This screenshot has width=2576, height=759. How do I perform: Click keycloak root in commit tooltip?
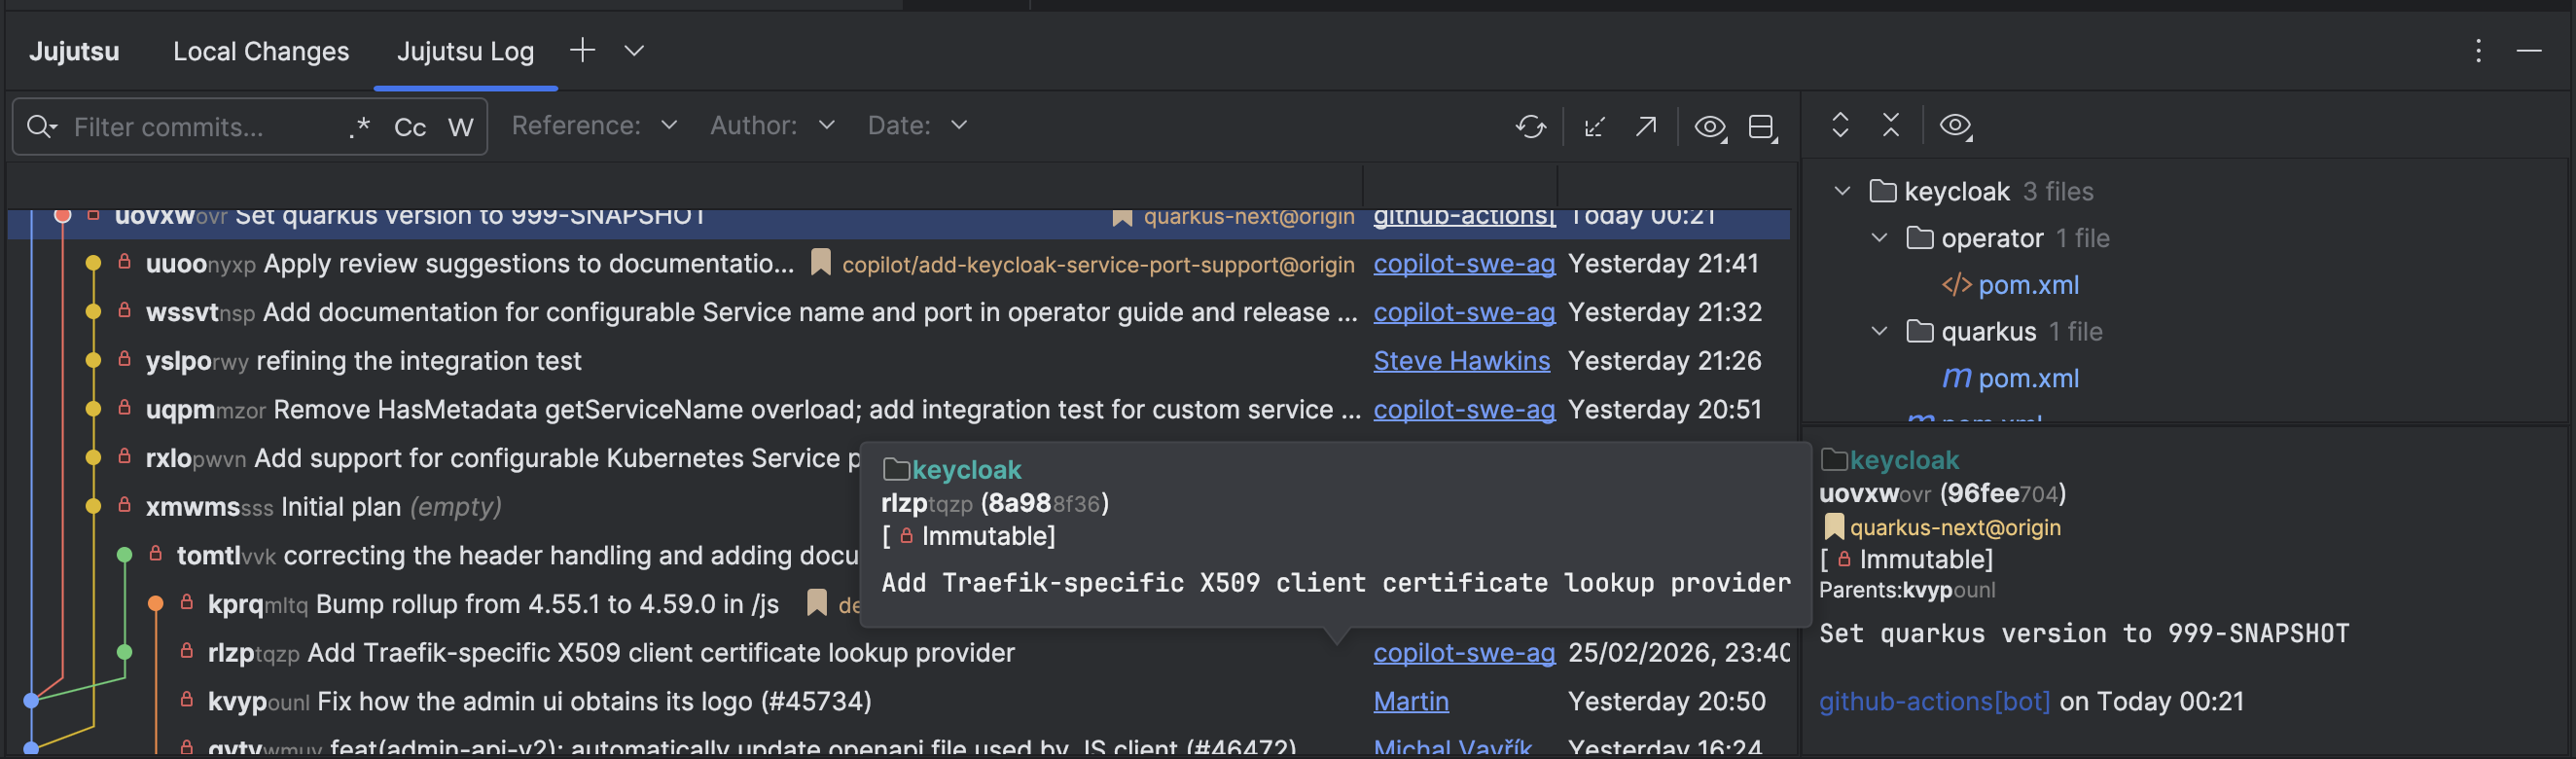966,470
